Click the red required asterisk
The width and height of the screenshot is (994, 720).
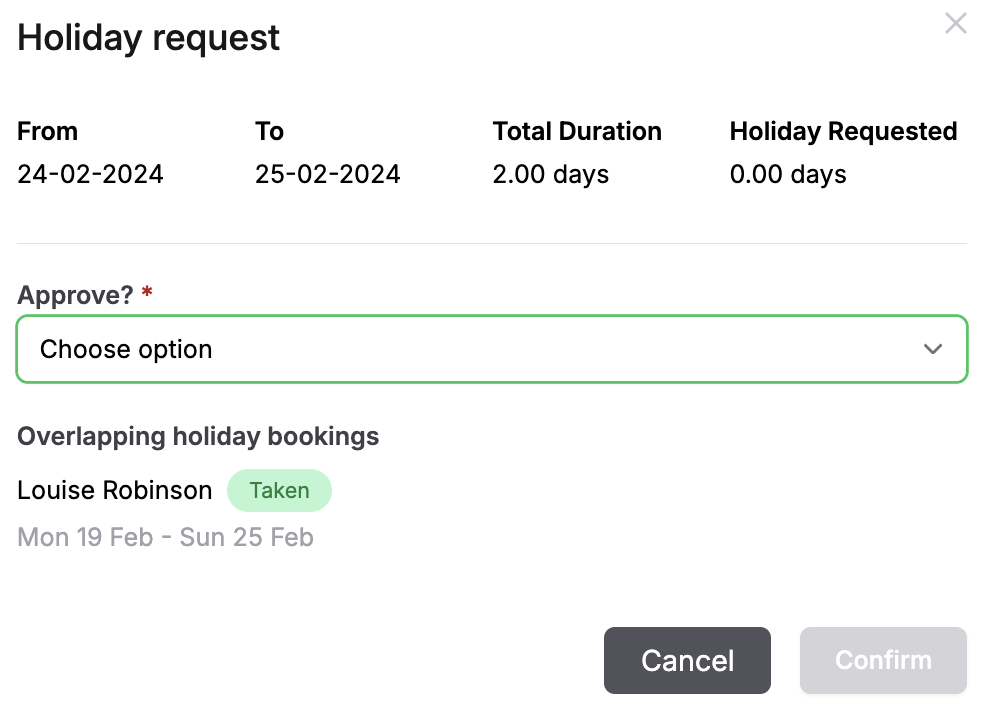click(146, 293)
